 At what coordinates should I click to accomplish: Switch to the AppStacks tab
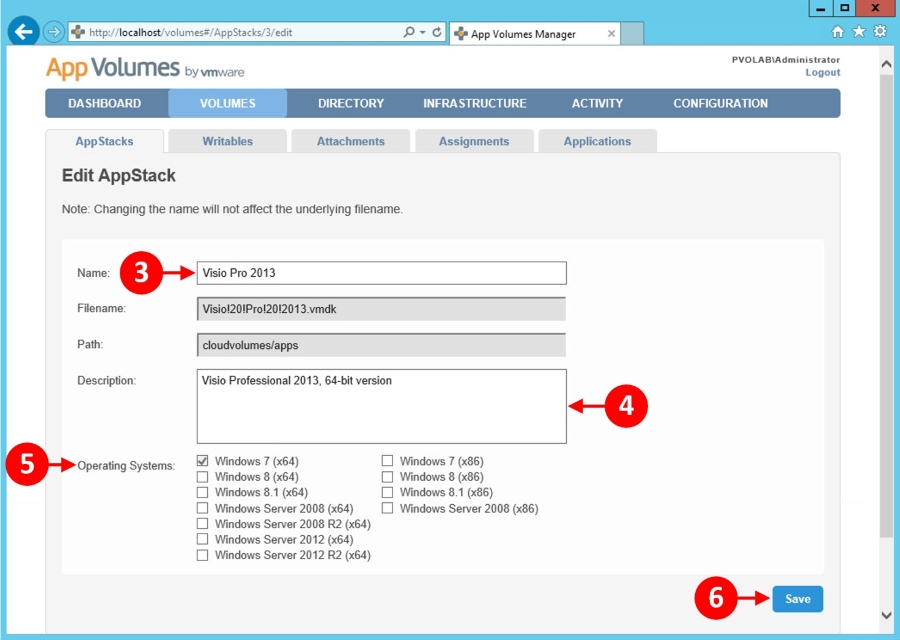pyautogui.click(x=104, y=141)
